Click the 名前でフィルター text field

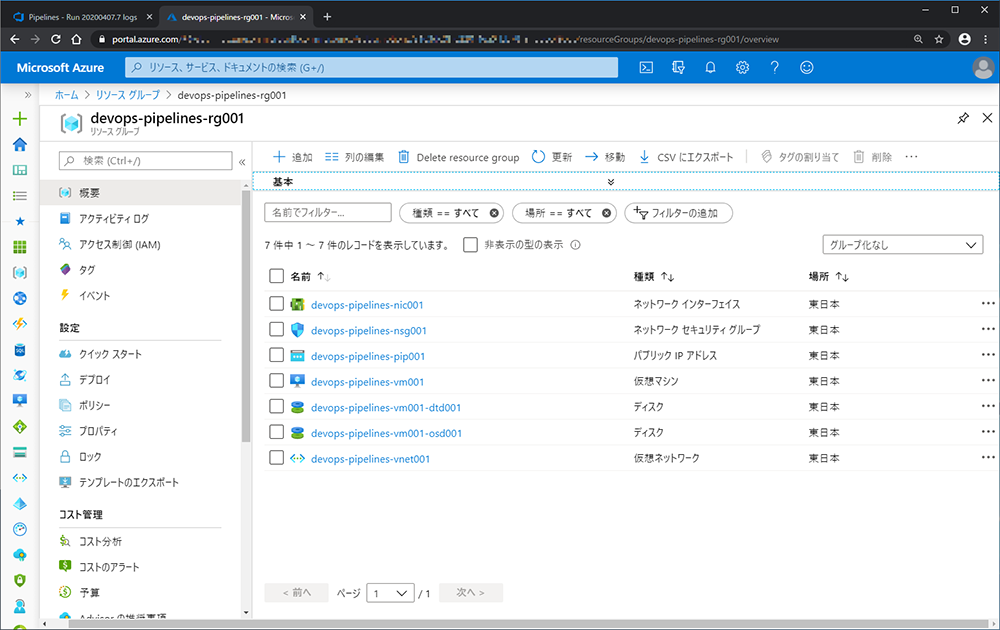(x=328, y=212)
